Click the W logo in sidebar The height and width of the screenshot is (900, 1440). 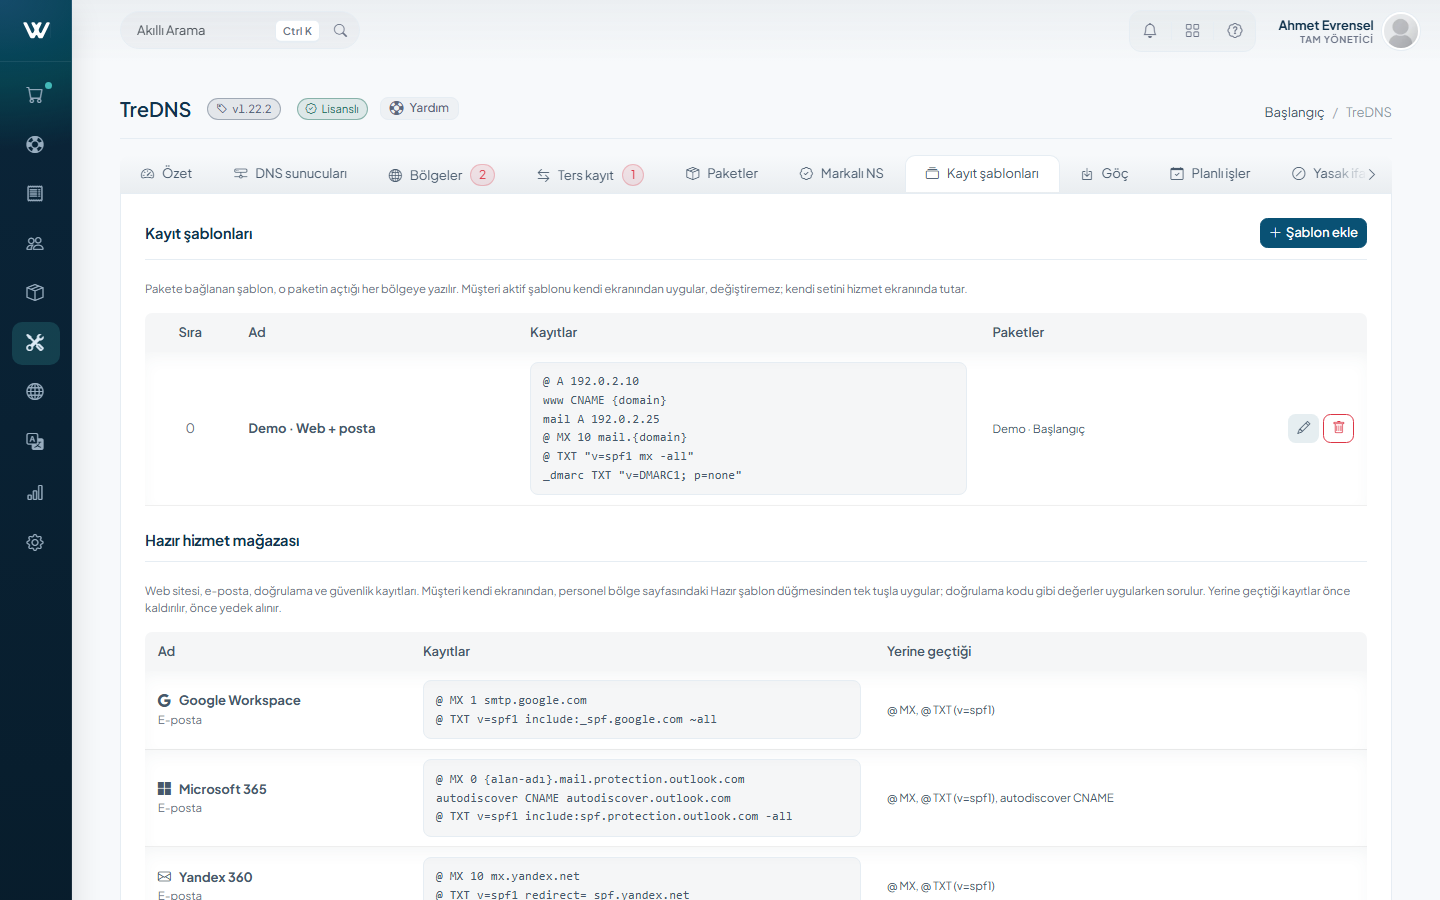(x=36, y=30)
